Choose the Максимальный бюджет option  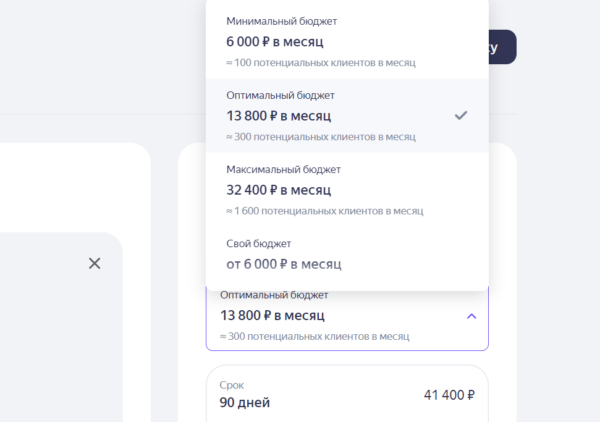coord(347,190)
